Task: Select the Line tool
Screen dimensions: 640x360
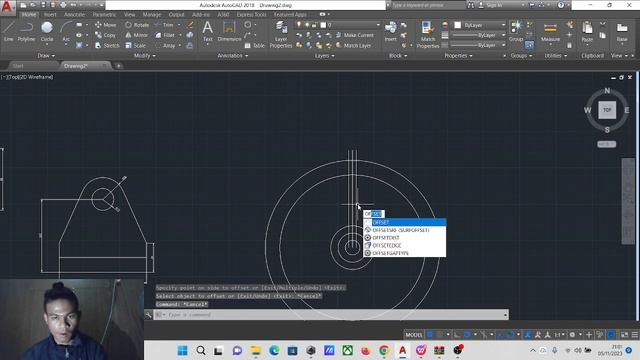Action: click(9, 32)
